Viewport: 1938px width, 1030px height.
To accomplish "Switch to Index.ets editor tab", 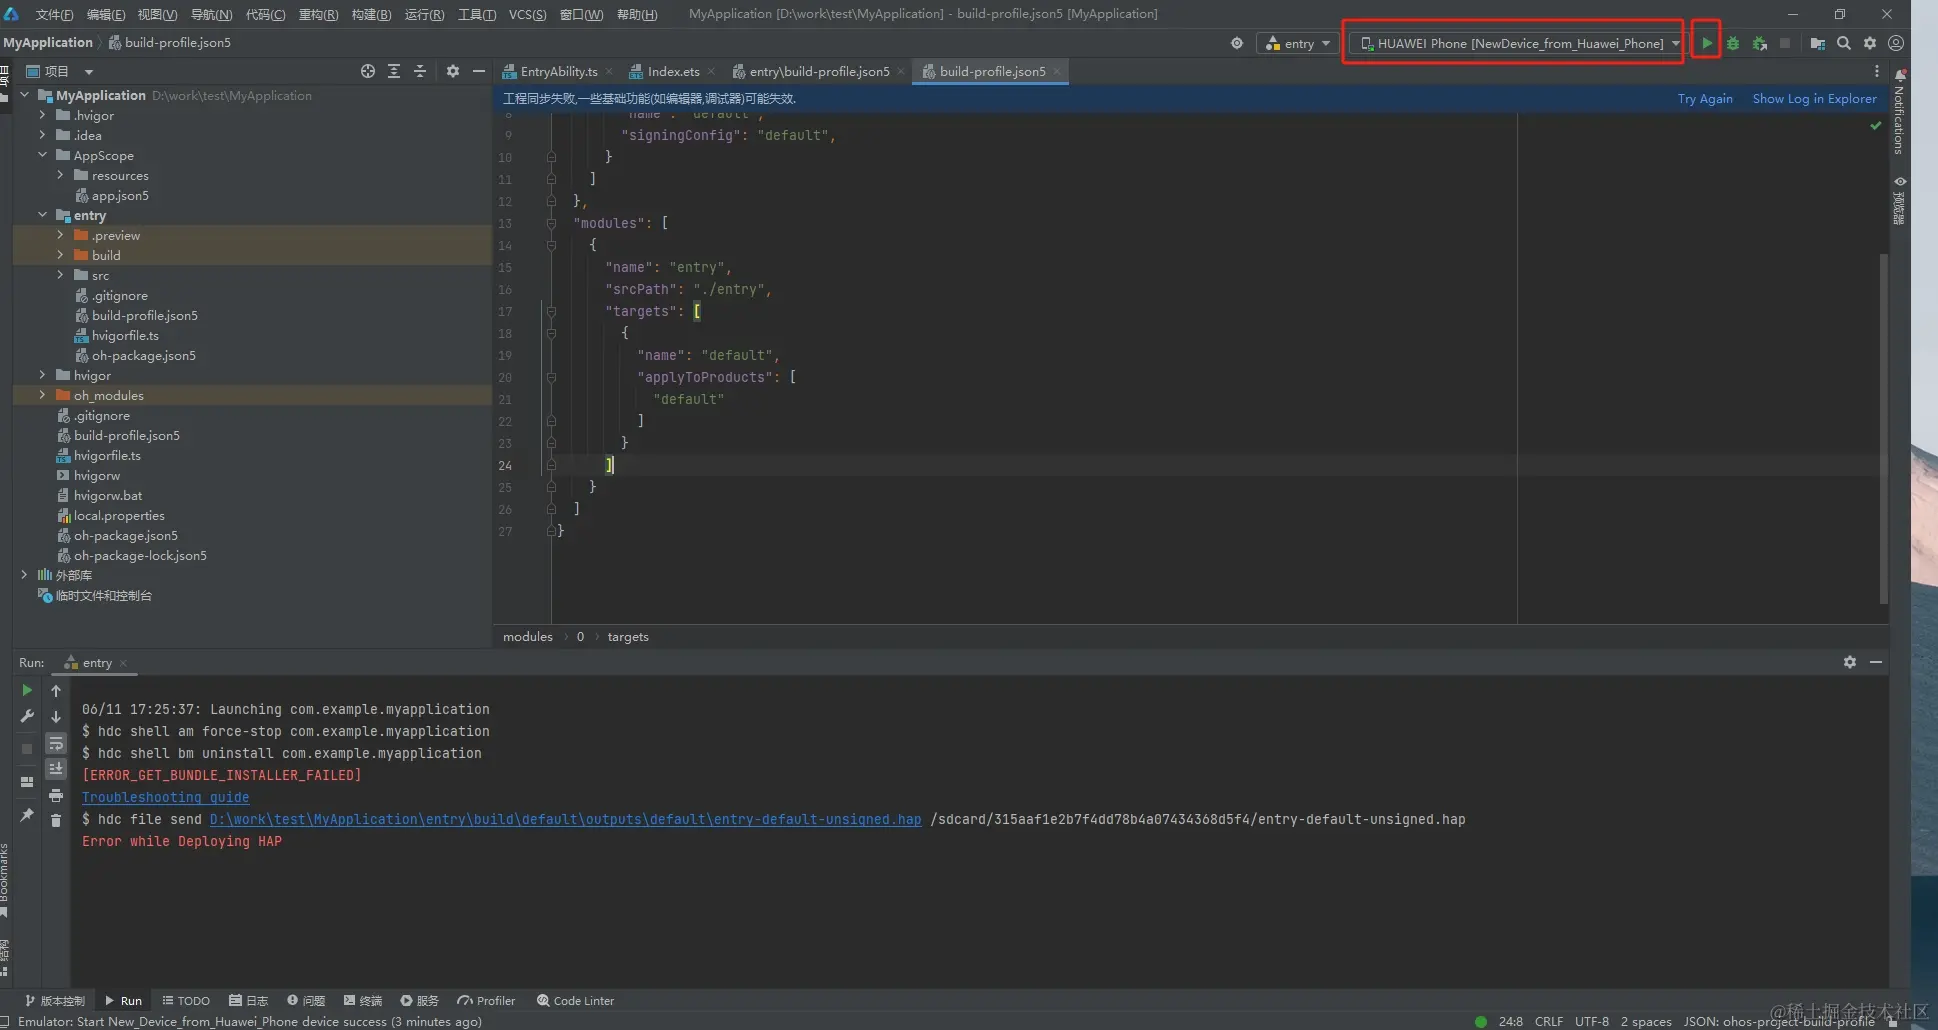I will (x=672, y=71).
